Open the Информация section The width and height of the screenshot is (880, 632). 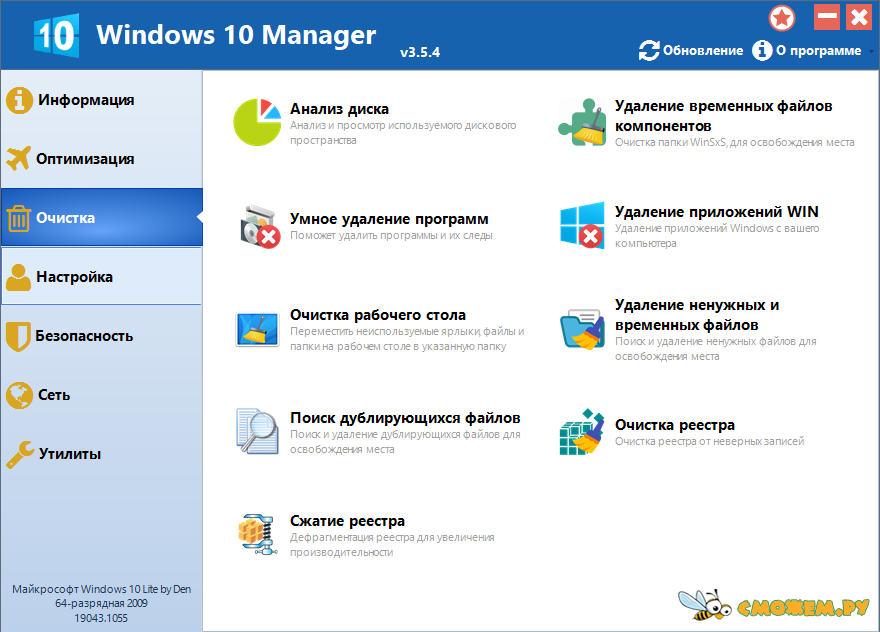click(x=102, y=100)
